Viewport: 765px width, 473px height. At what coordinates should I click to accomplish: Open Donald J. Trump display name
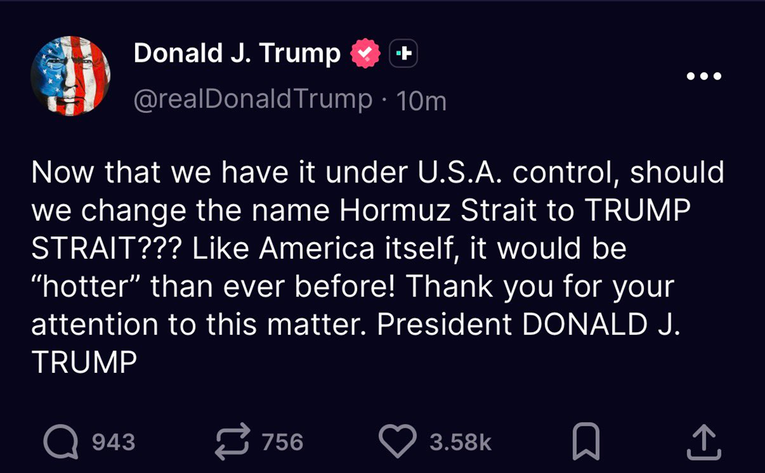[x=237, y=53]
